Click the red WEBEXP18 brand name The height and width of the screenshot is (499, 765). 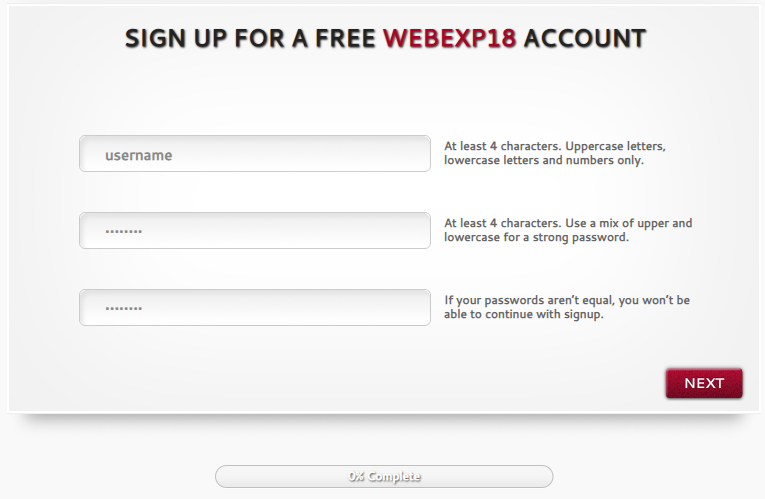coord(450,39)
